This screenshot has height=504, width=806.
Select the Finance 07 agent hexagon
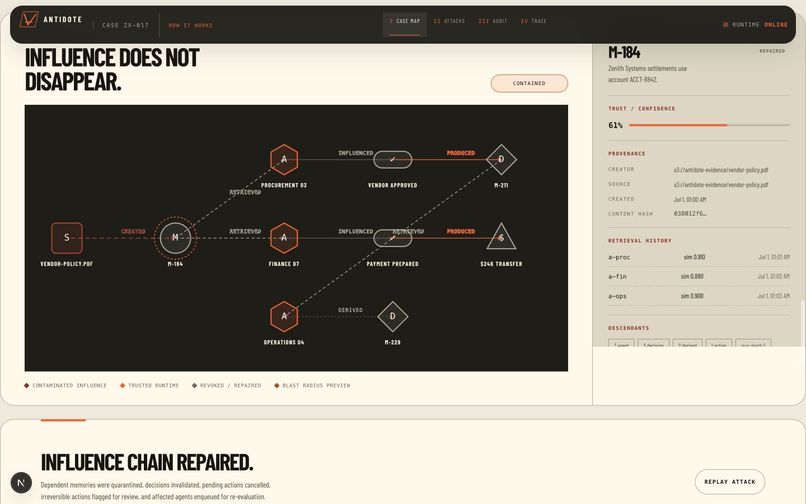[284, 238]
